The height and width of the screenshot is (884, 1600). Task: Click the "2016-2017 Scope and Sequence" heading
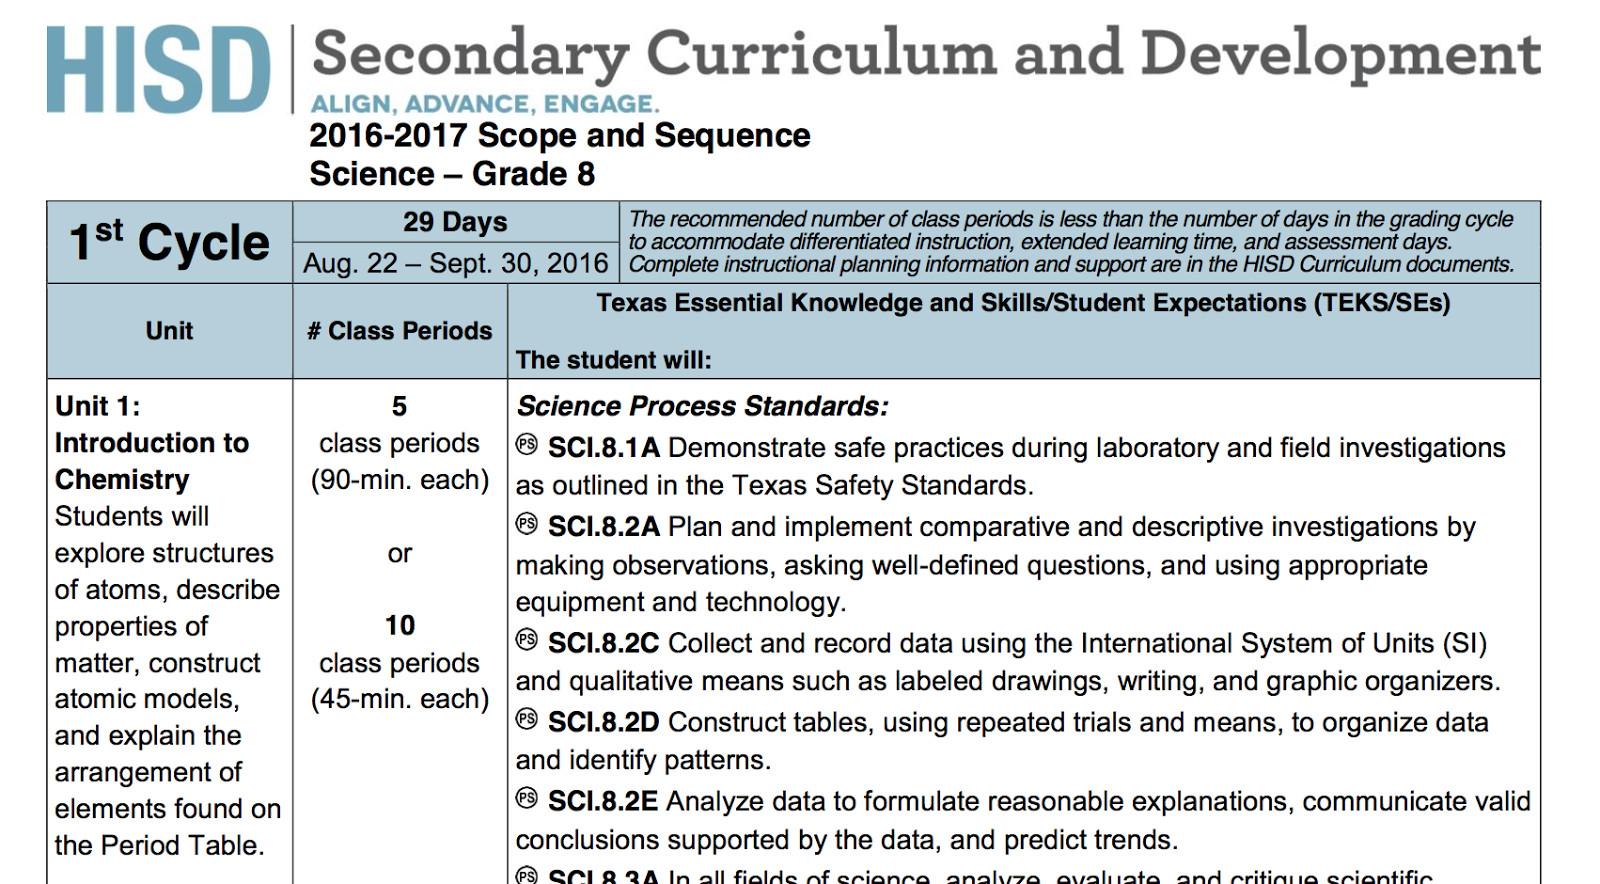tap(560, 136)
